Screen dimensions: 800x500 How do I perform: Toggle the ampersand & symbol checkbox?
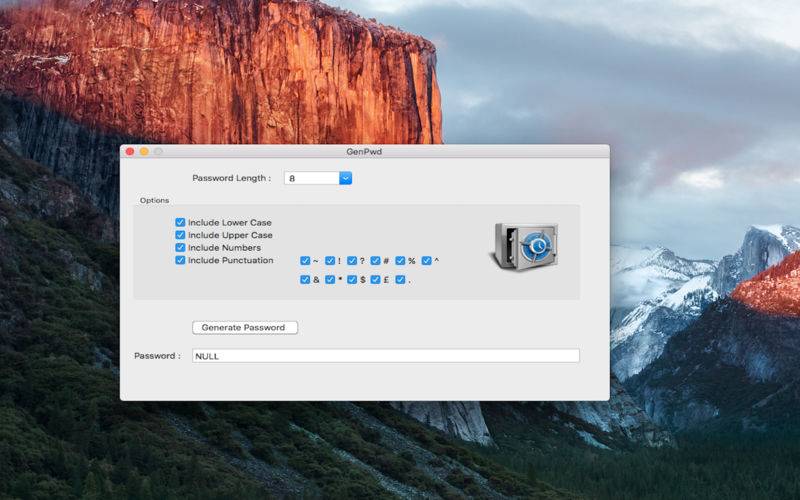pos(305,280)
